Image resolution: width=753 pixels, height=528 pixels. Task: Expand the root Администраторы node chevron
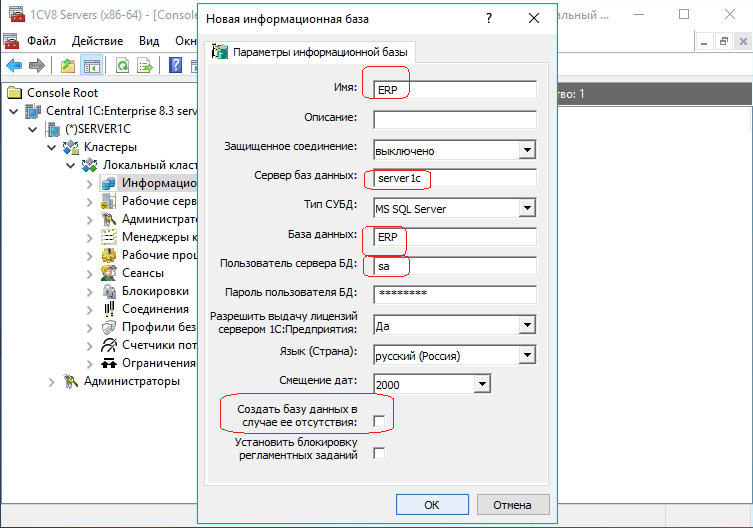pos(51,382)
